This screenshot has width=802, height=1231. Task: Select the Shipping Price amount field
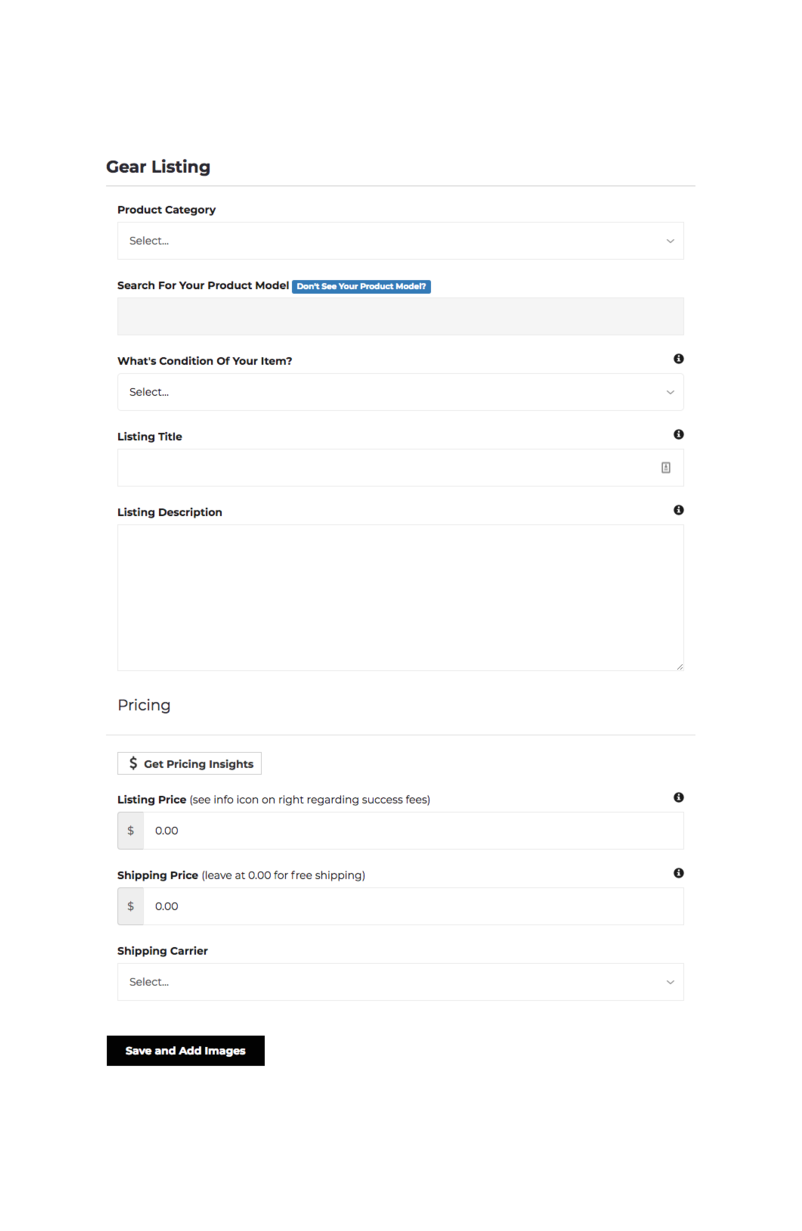click(413, 906)
